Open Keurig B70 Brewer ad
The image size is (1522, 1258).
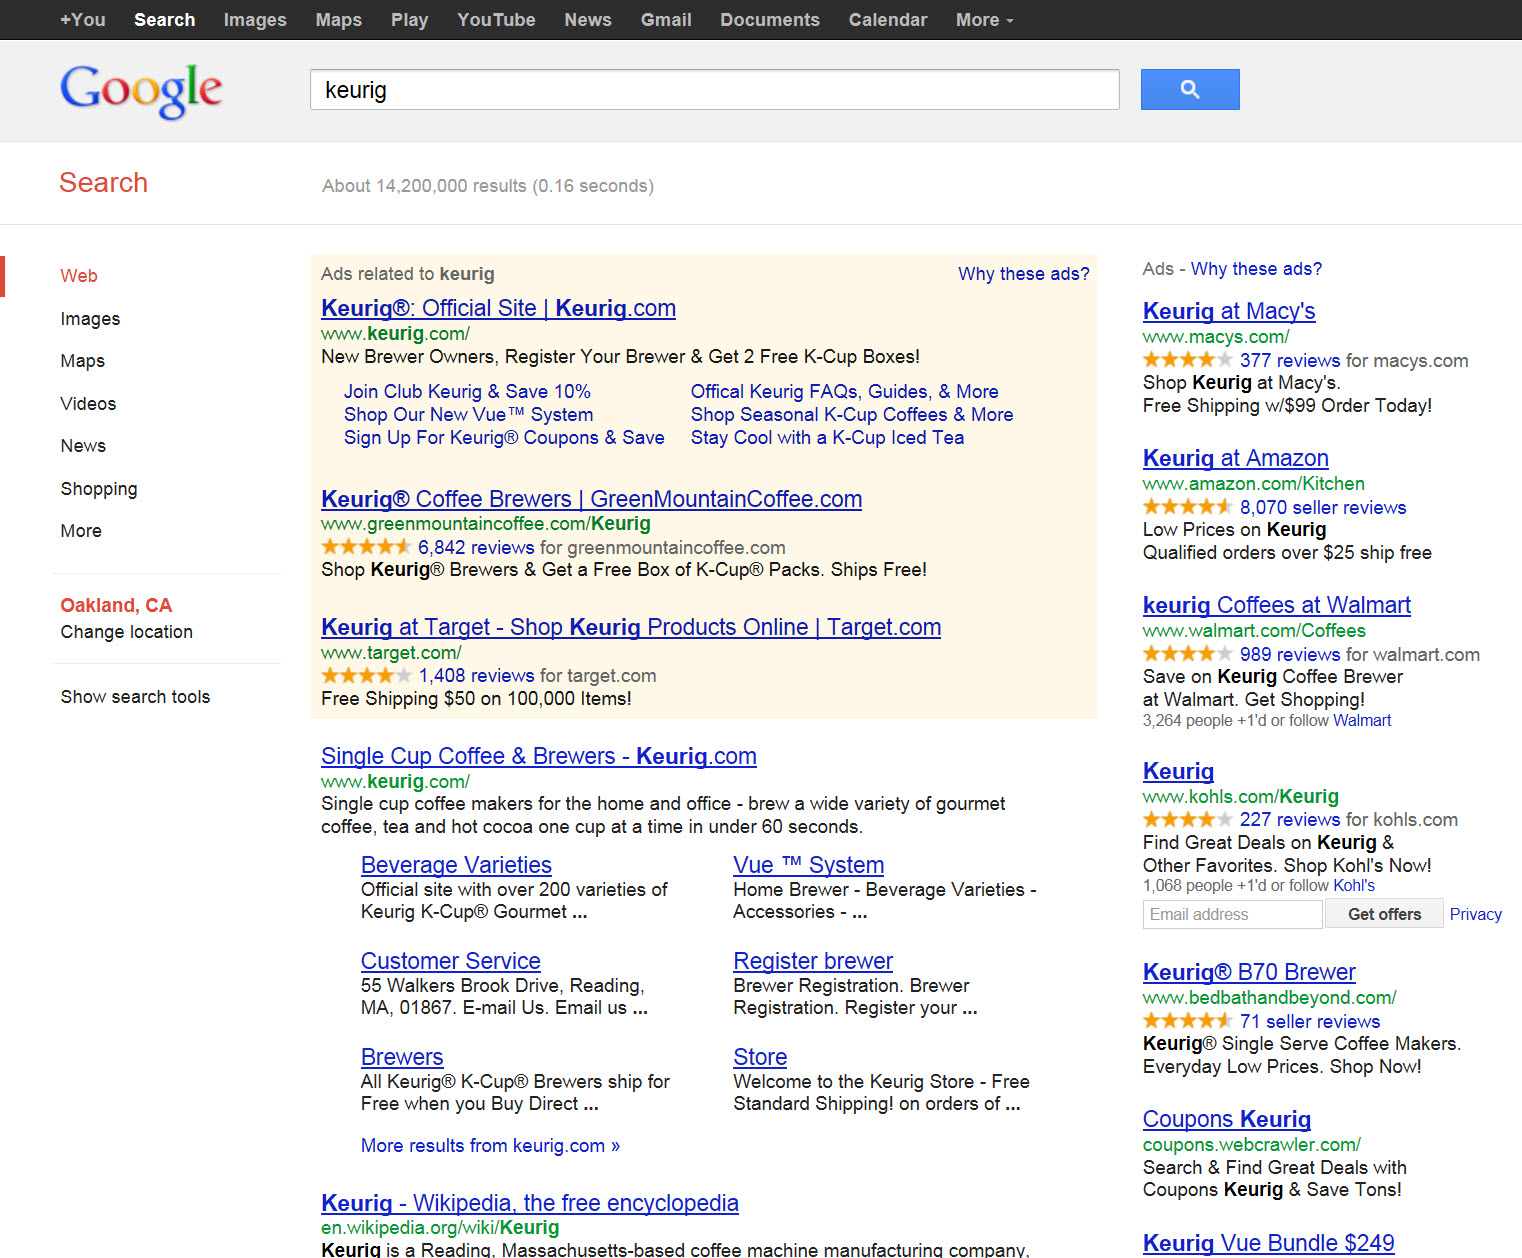coord(1249,972)
